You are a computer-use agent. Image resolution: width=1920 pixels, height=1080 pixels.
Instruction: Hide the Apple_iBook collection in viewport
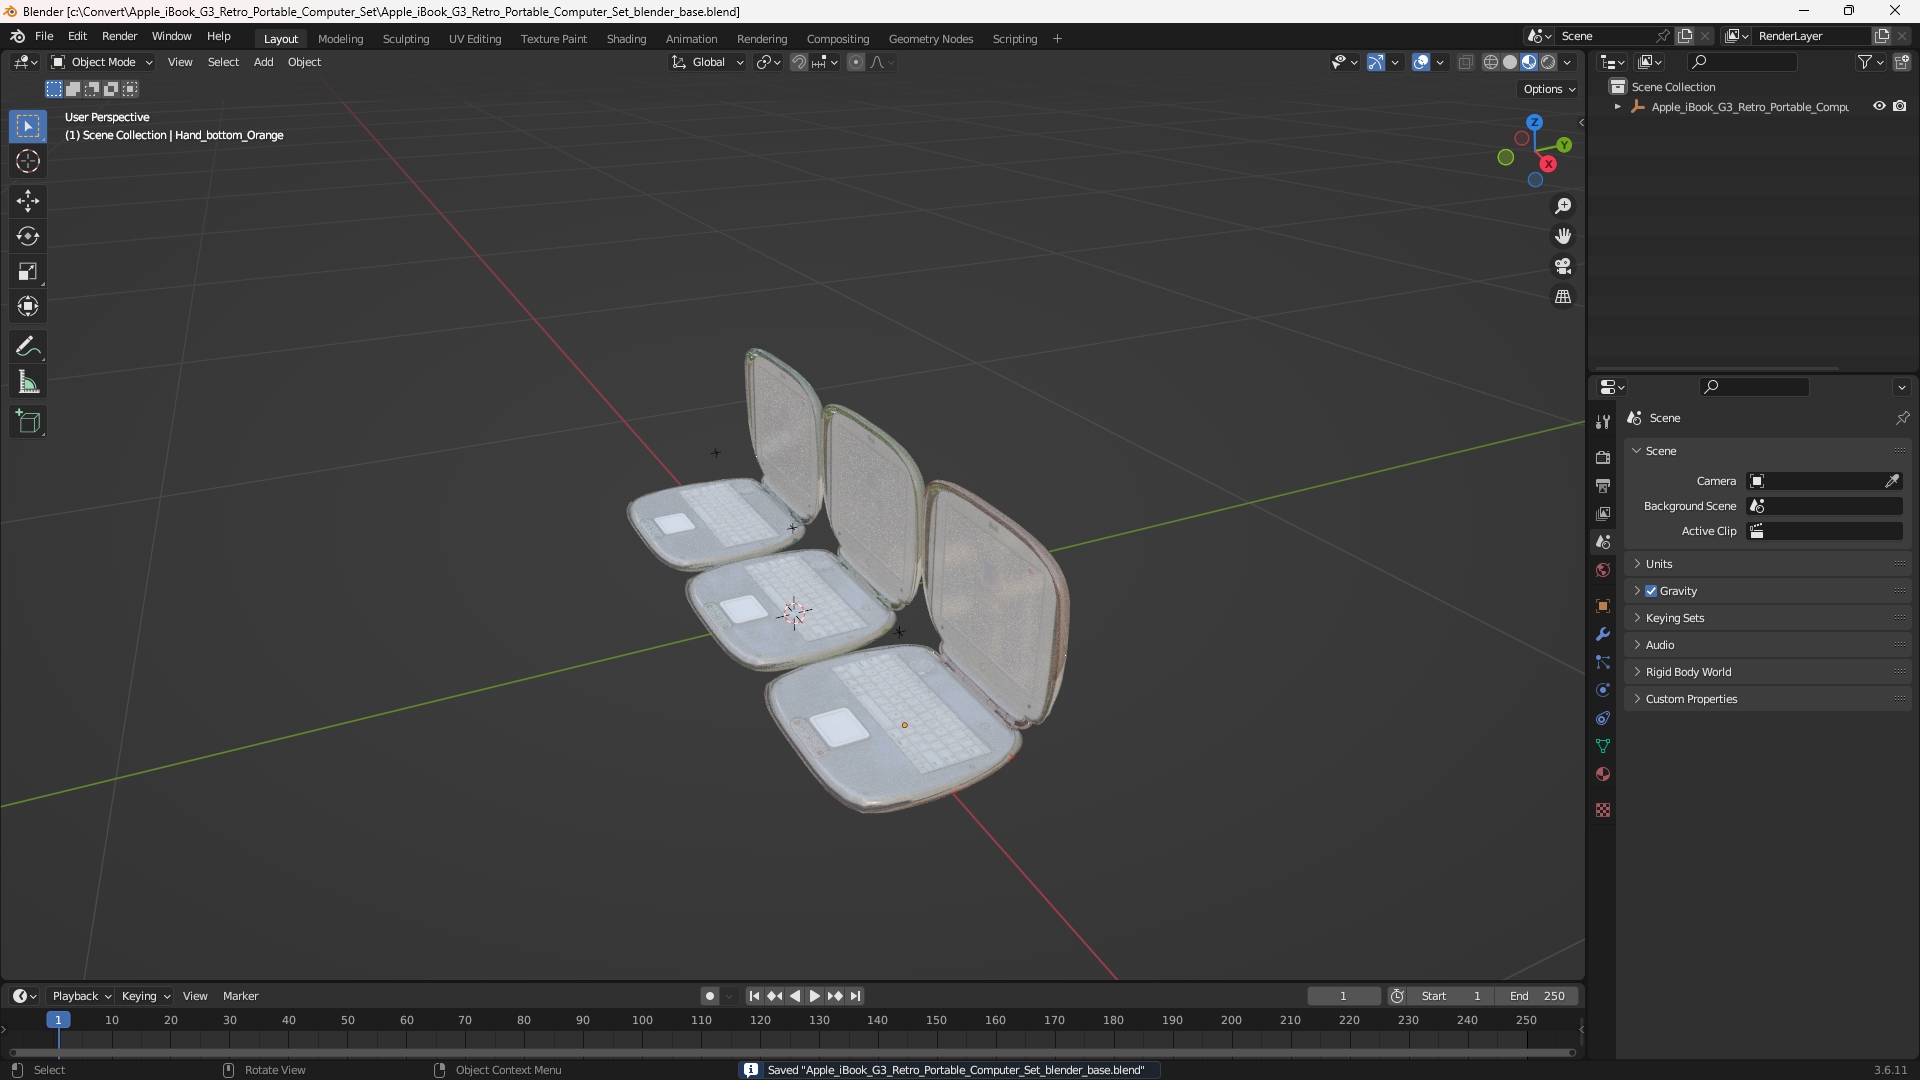pos(1879,106)
